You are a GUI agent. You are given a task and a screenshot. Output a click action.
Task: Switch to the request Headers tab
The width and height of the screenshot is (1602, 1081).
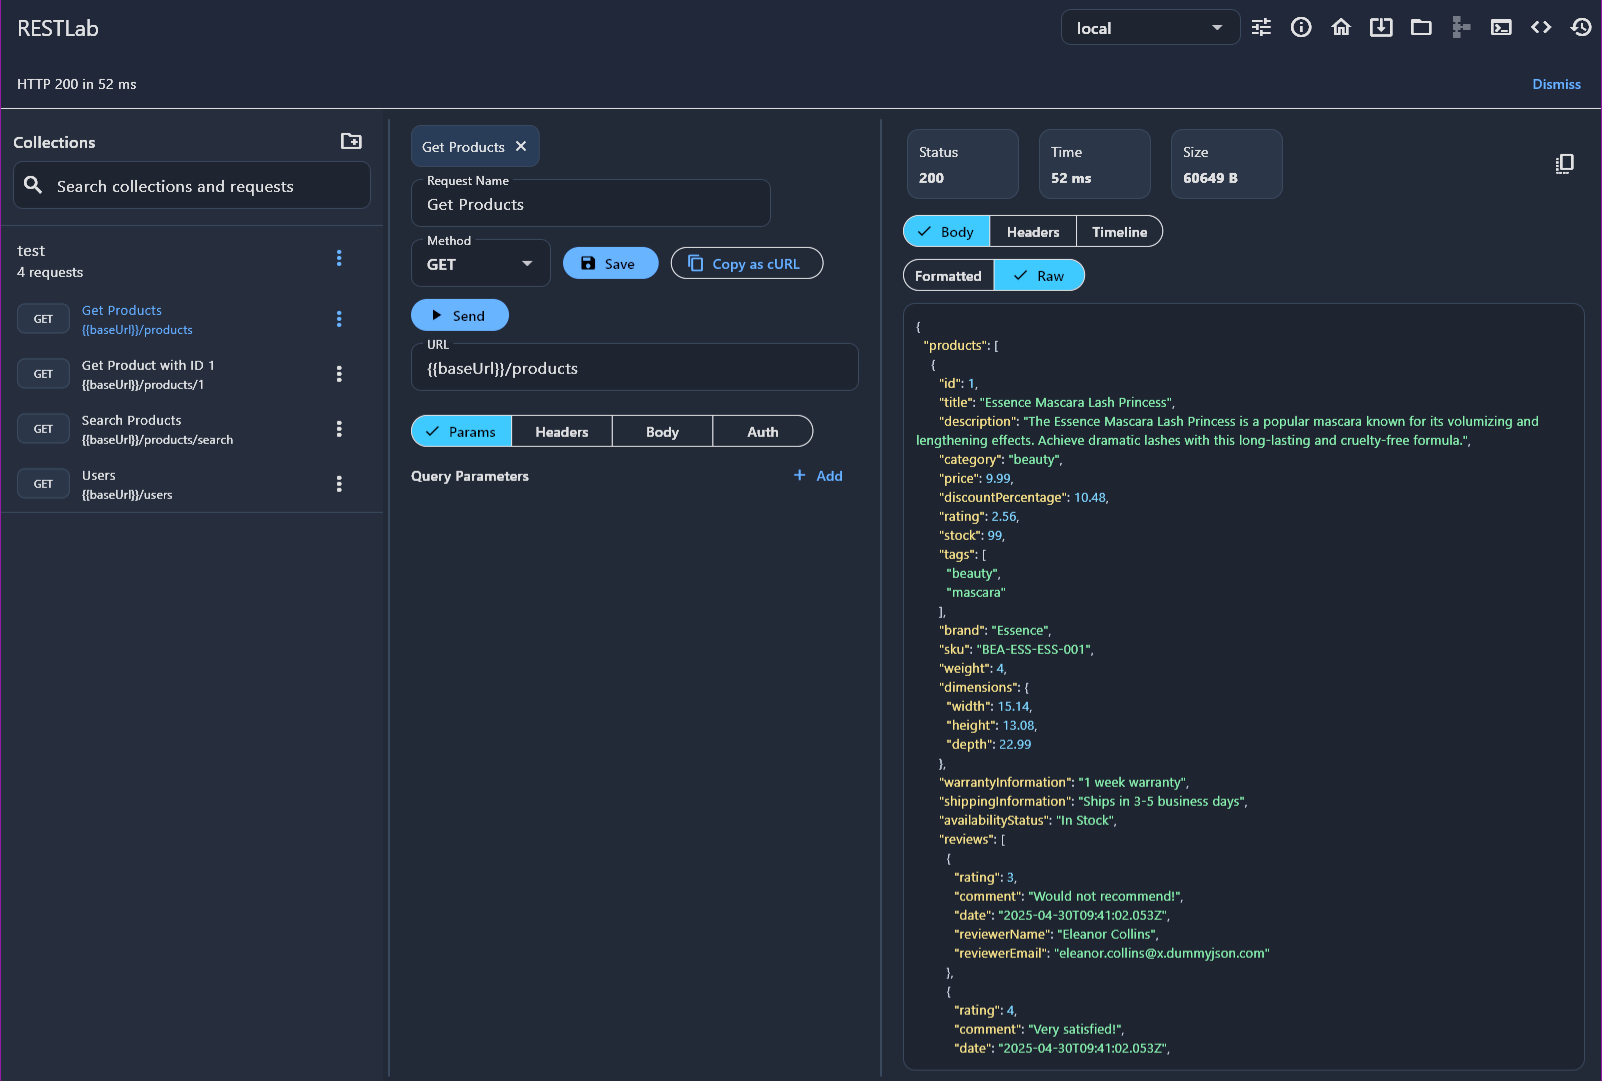coord(562,432)
